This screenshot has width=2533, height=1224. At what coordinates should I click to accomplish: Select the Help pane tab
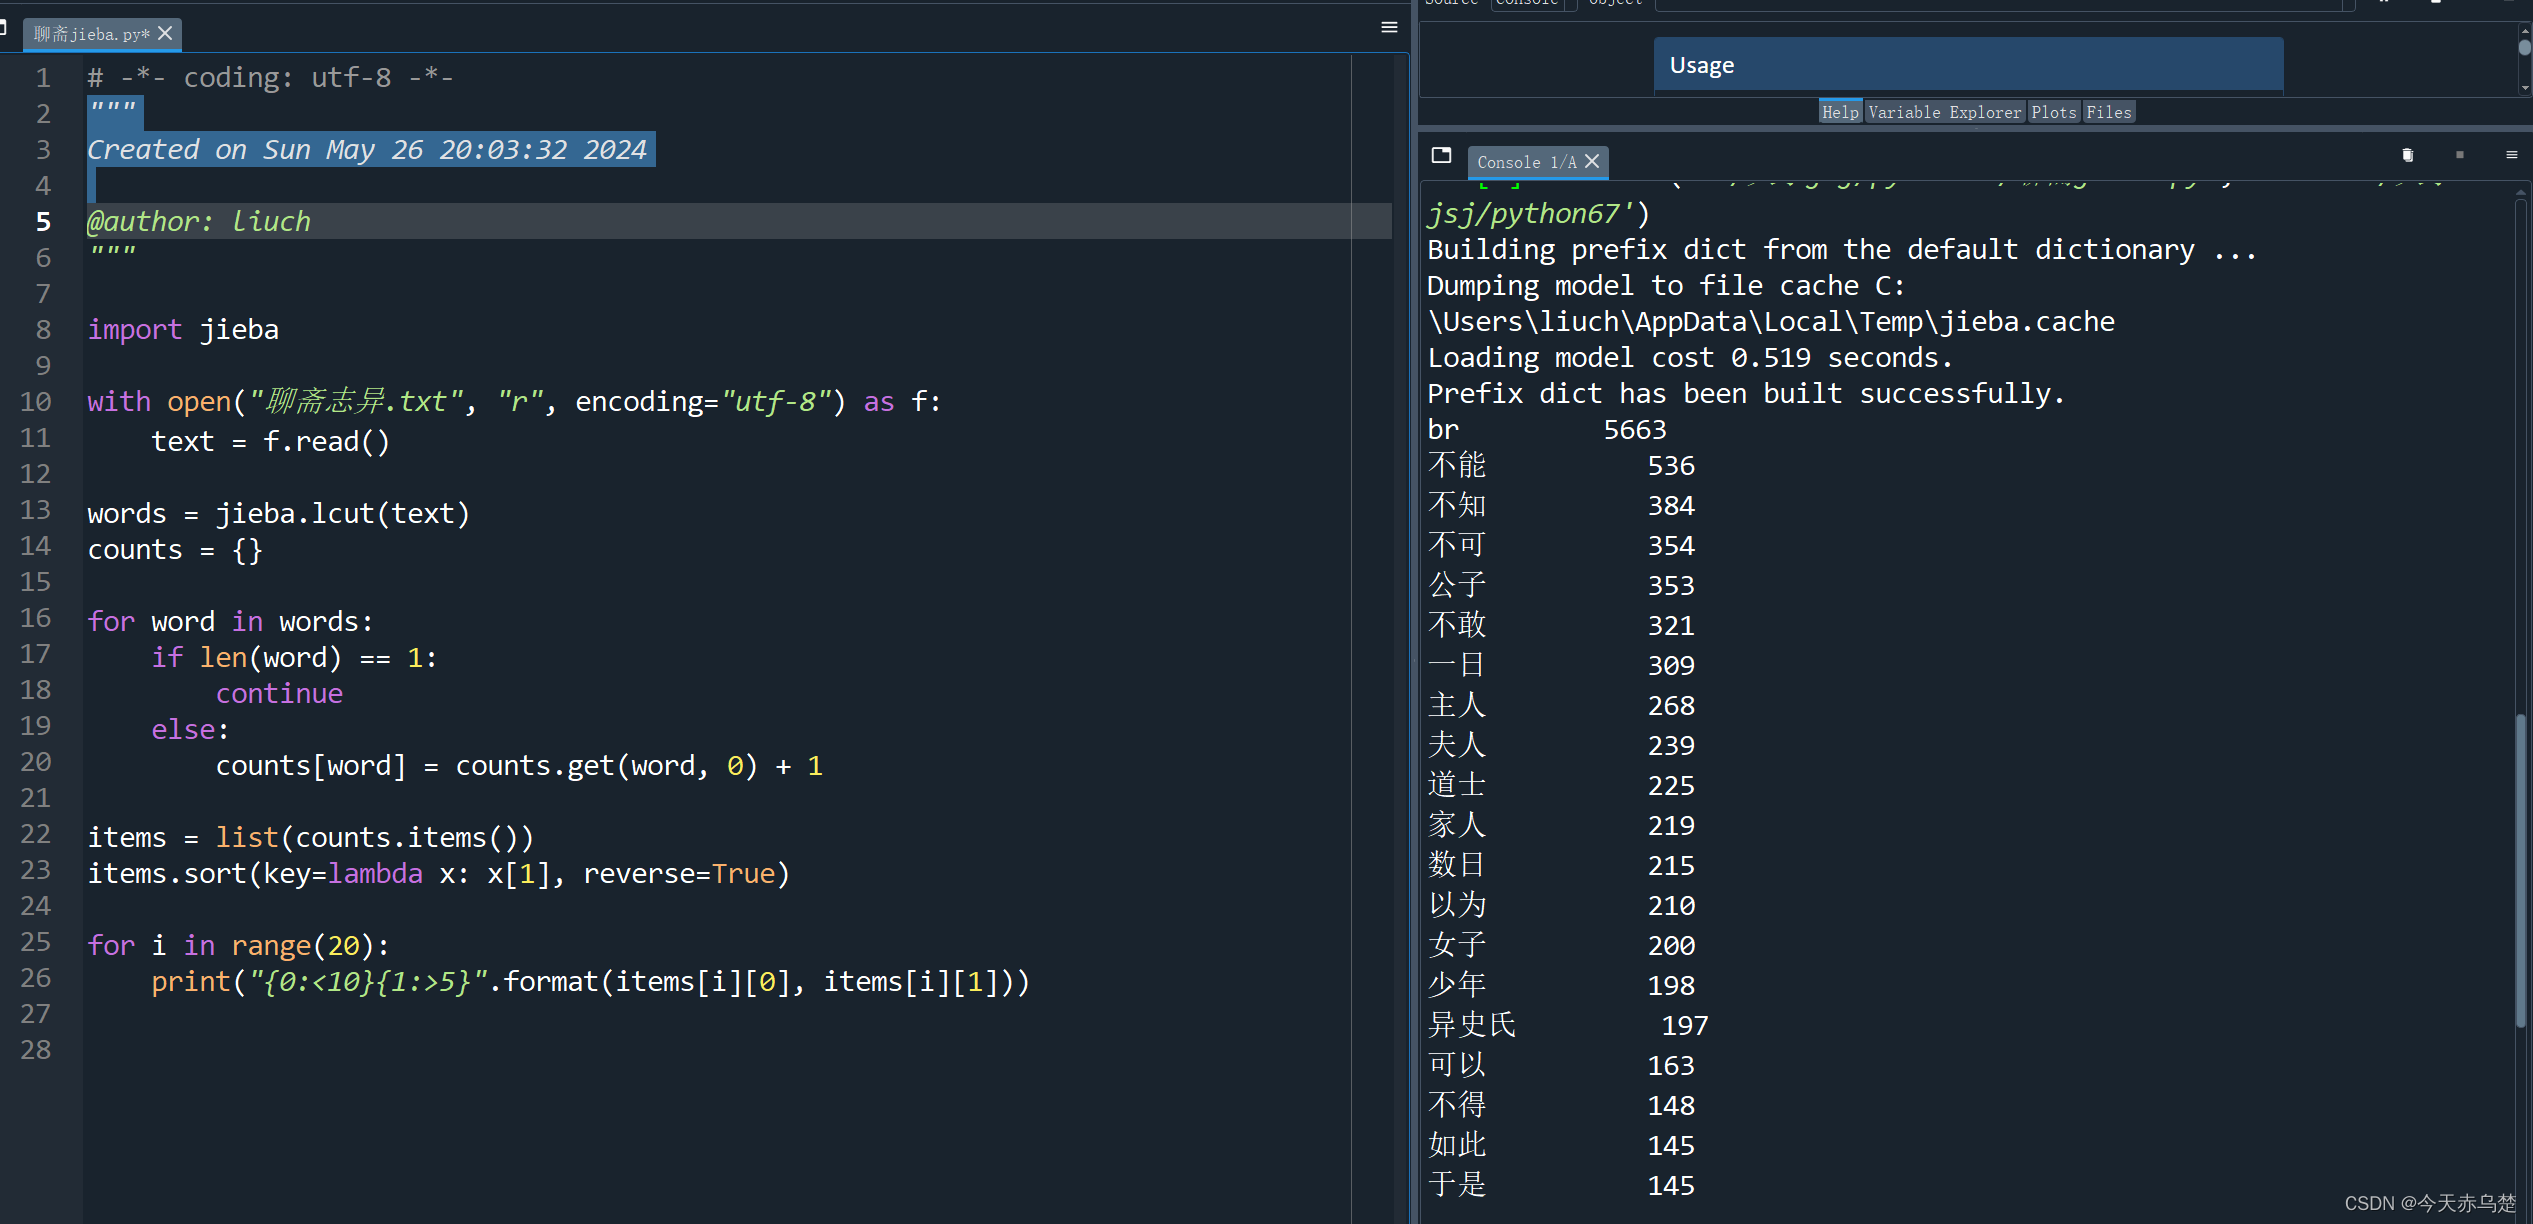1839,111
